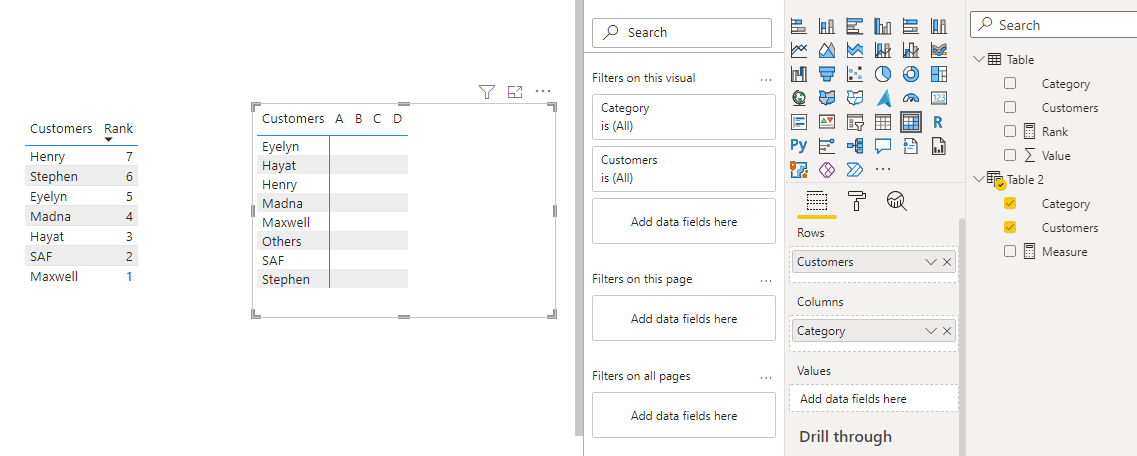Open the Customers is (All) filter card
The image size is (1137, 456).
pyautogui.click(x=684, y=169)
